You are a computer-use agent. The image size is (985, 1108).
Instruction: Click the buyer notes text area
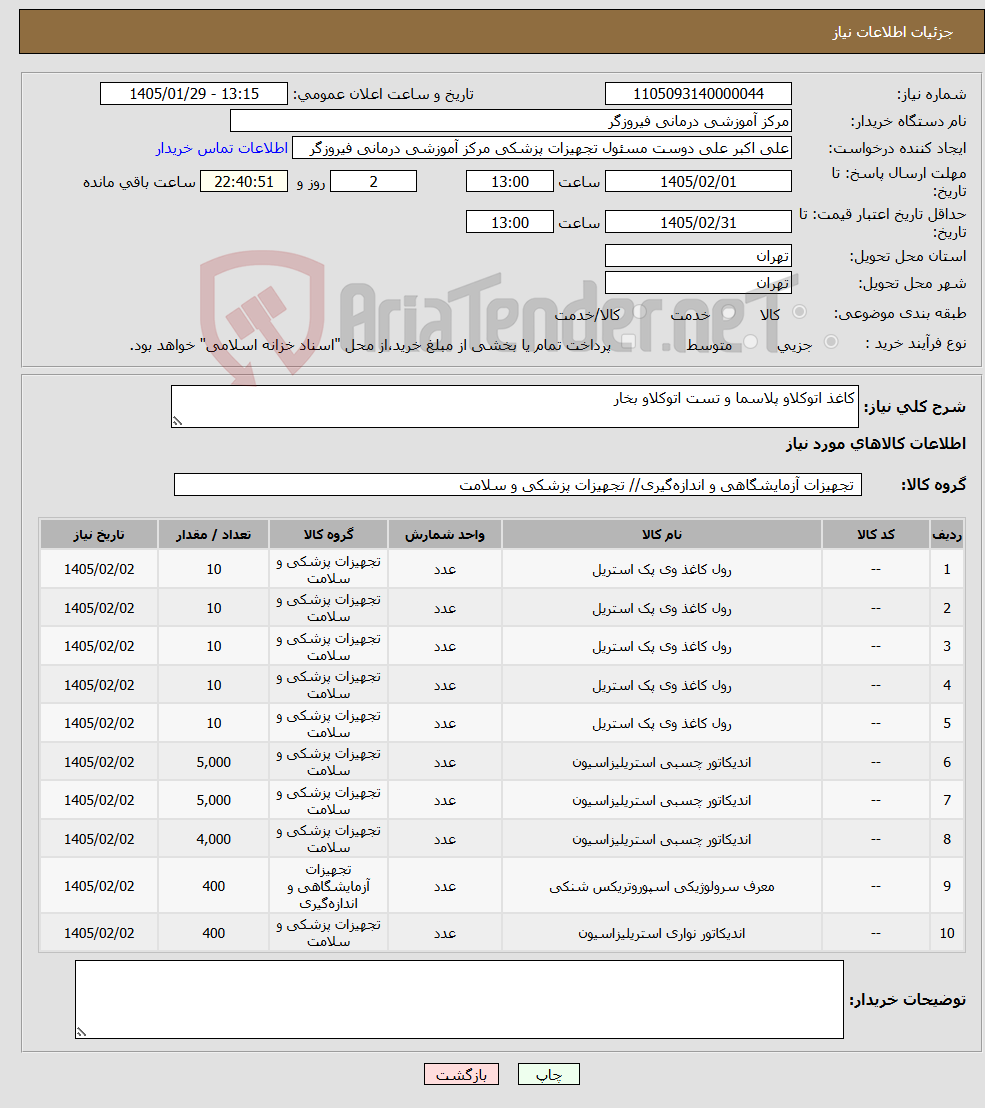point(459,999)
